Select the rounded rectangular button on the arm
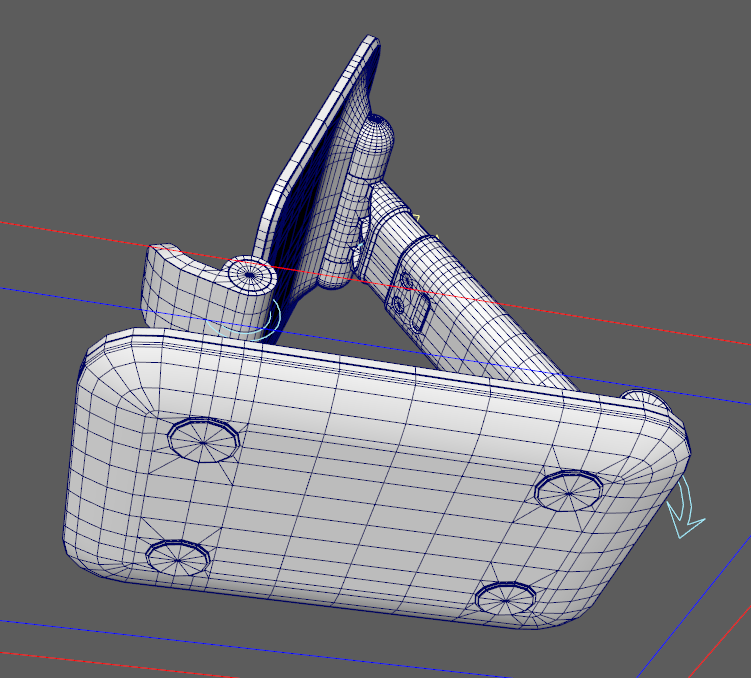The width and height of the screenshot is (751, 678). (x=419, y=313)
